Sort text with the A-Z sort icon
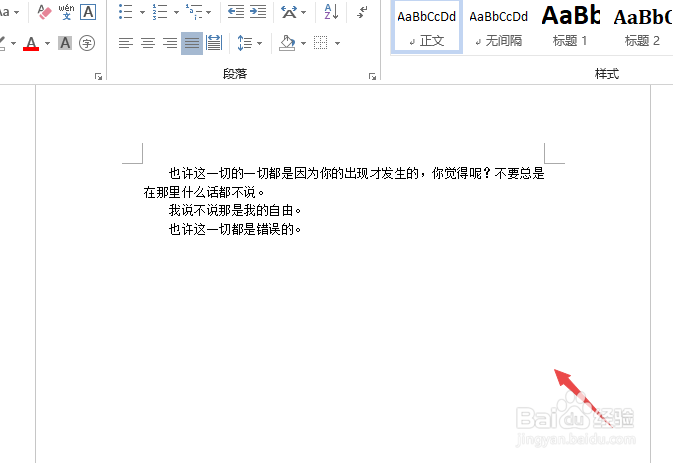Screen dimensions: 673x463 331,12
